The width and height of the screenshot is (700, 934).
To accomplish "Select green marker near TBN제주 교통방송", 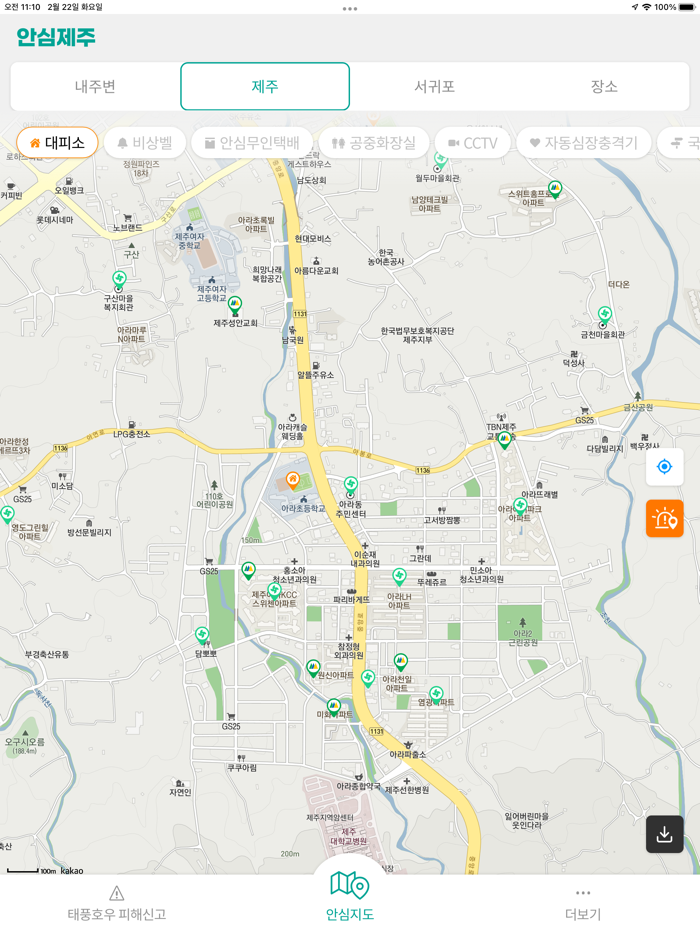I will 505,440.
